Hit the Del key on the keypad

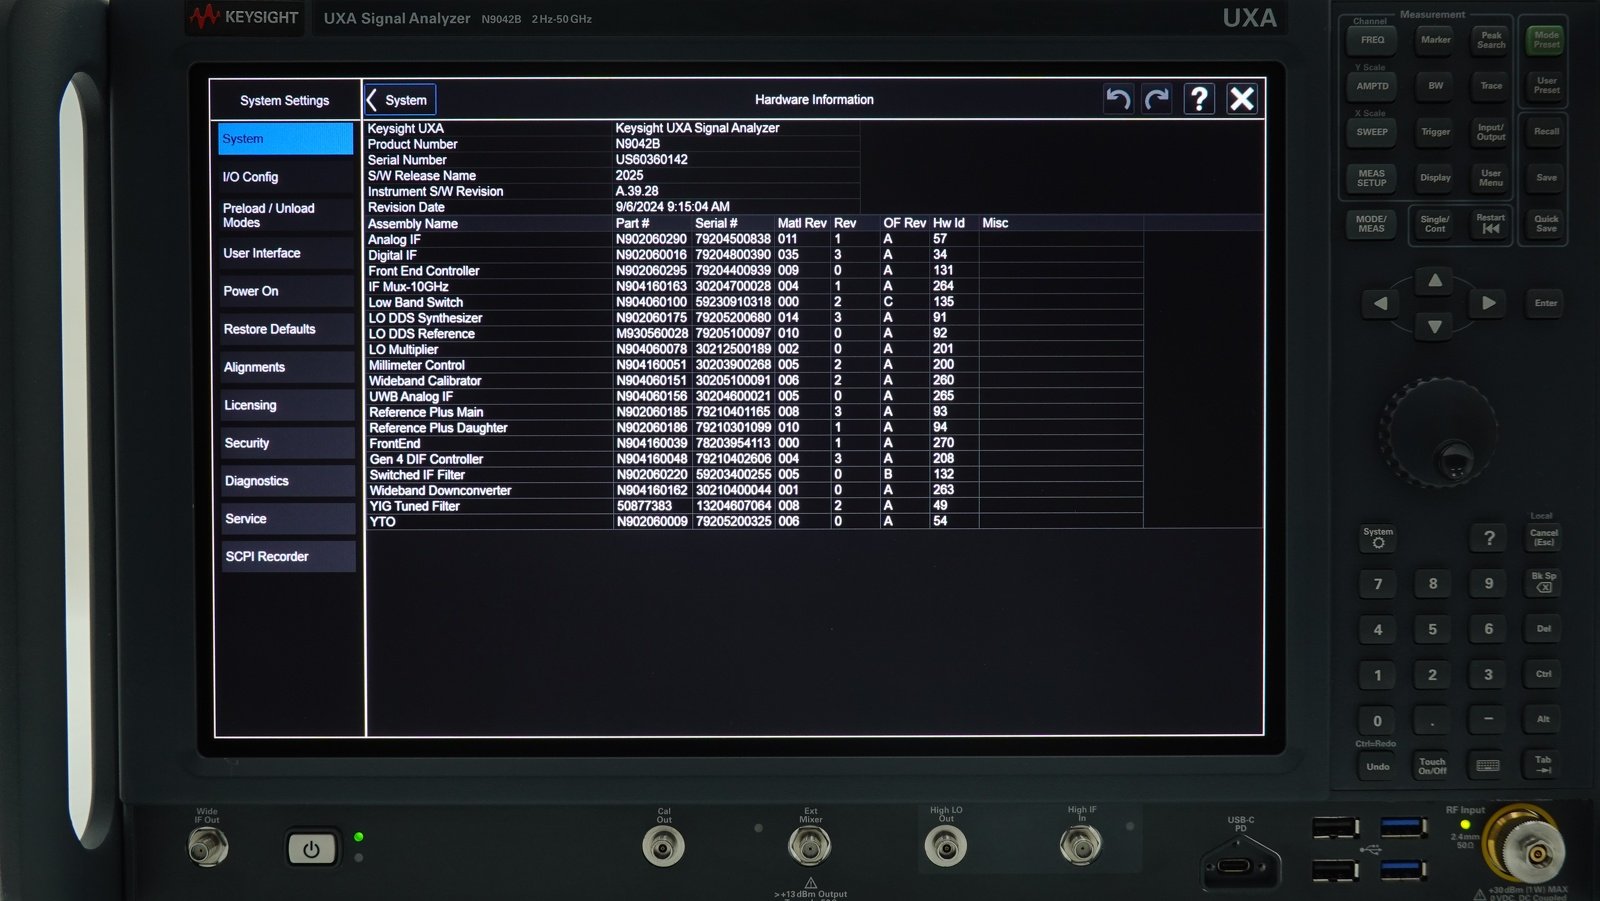pos(1544,629)
